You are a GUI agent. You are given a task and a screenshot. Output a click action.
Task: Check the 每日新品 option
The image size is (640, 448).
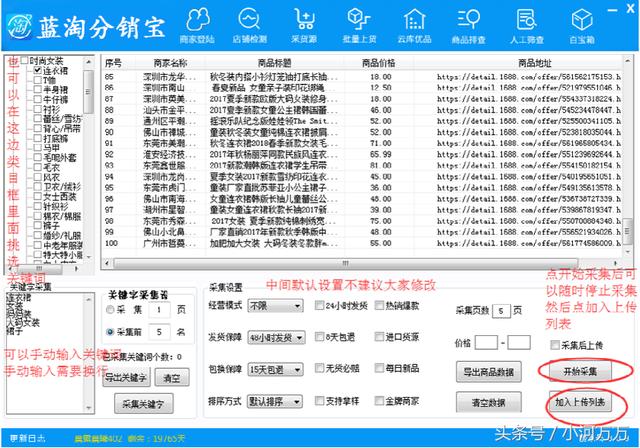379,368
